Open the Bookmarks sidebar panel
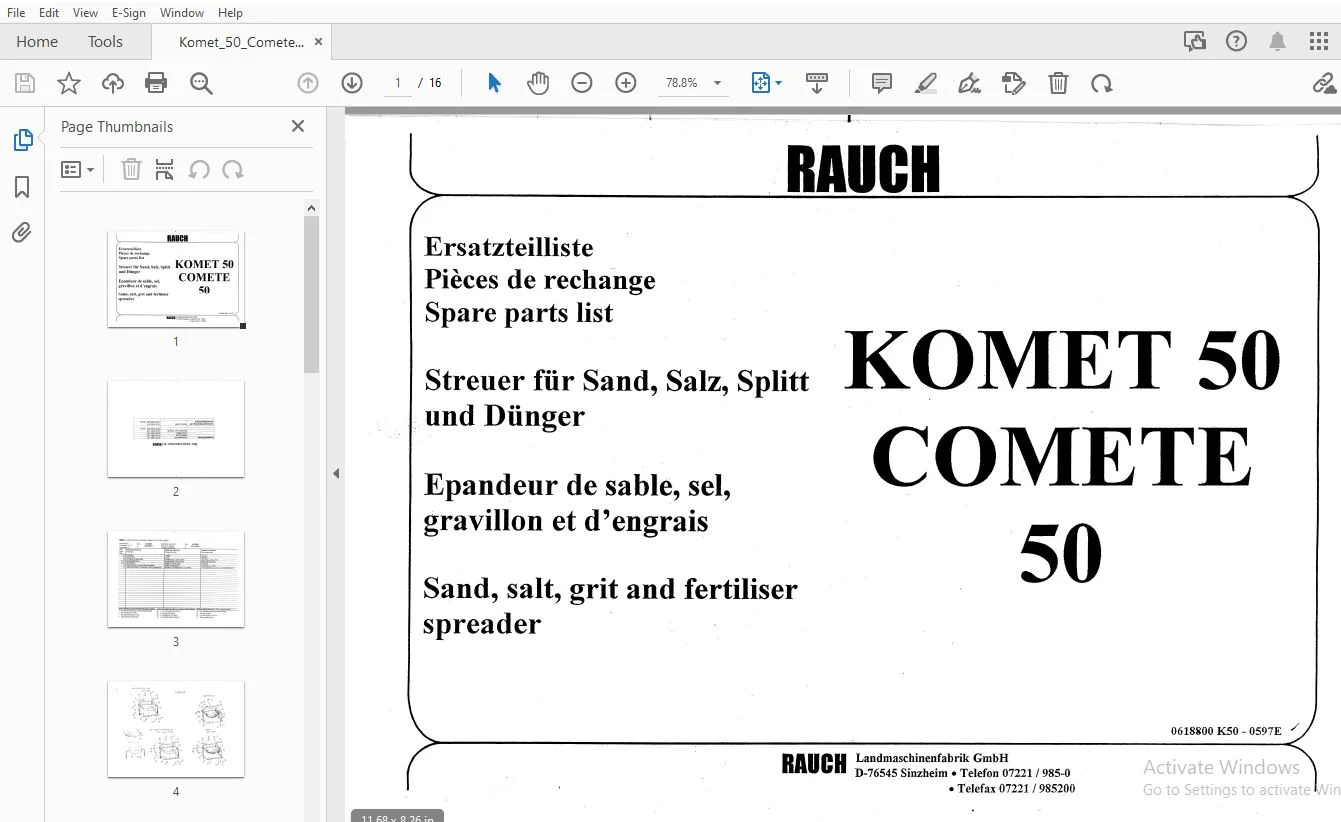Image resolution: width=1341 pixels, height=822 pixels. 22,187
